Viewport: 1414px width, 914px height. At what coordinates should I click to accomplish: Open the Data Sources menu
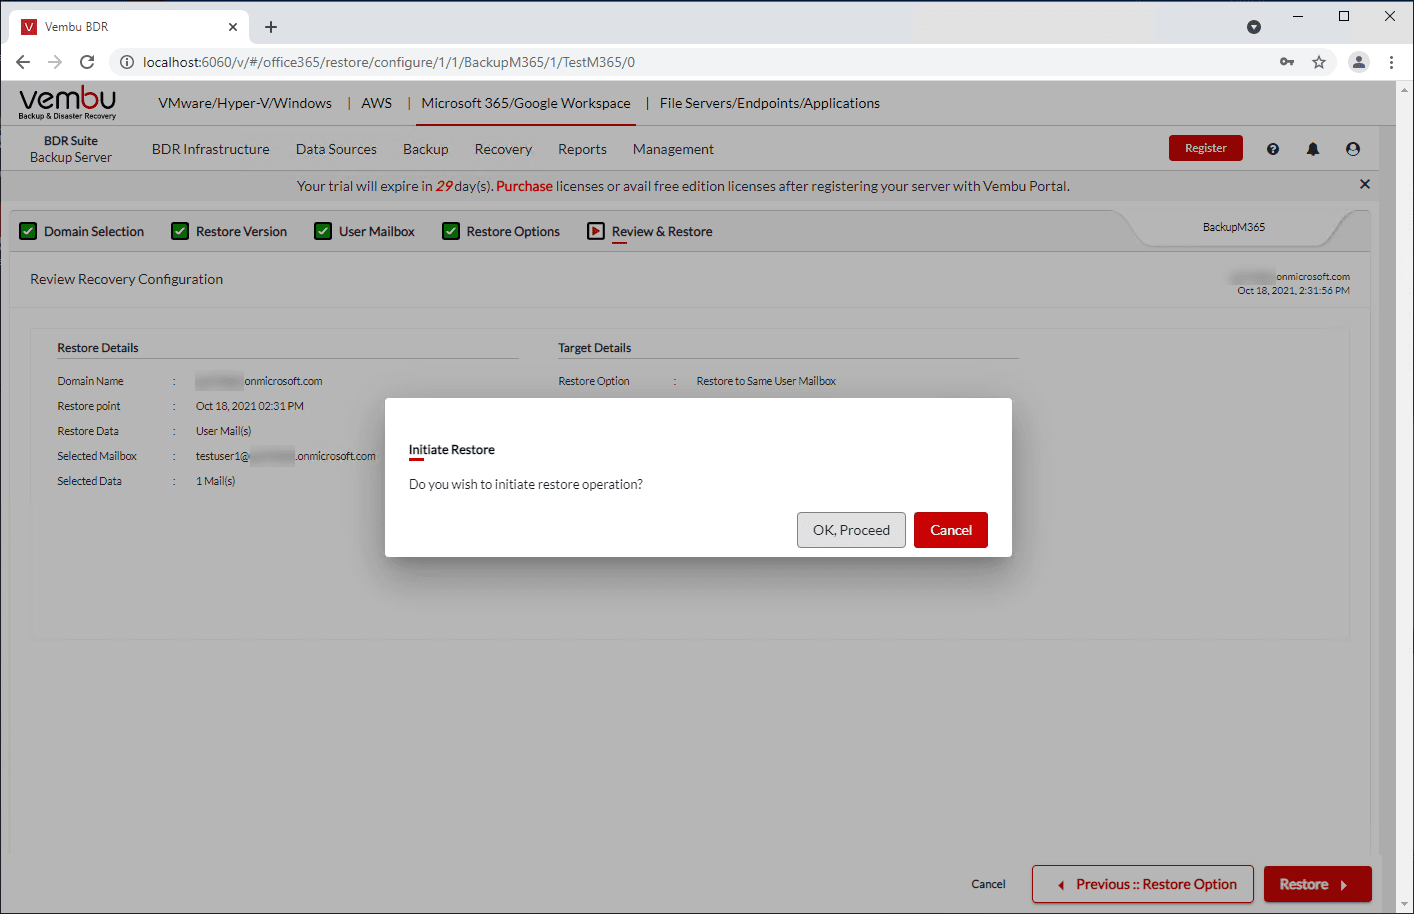click(336, 149)
